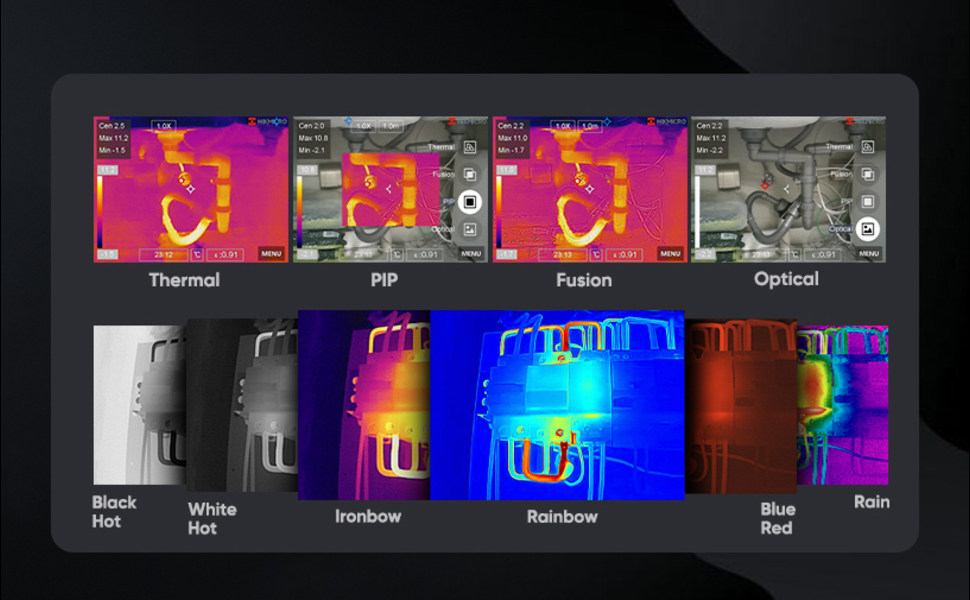The image size is (970, 600).
Task: Select the Thermal icon in the Optical screen
Action: click(867, 146)
